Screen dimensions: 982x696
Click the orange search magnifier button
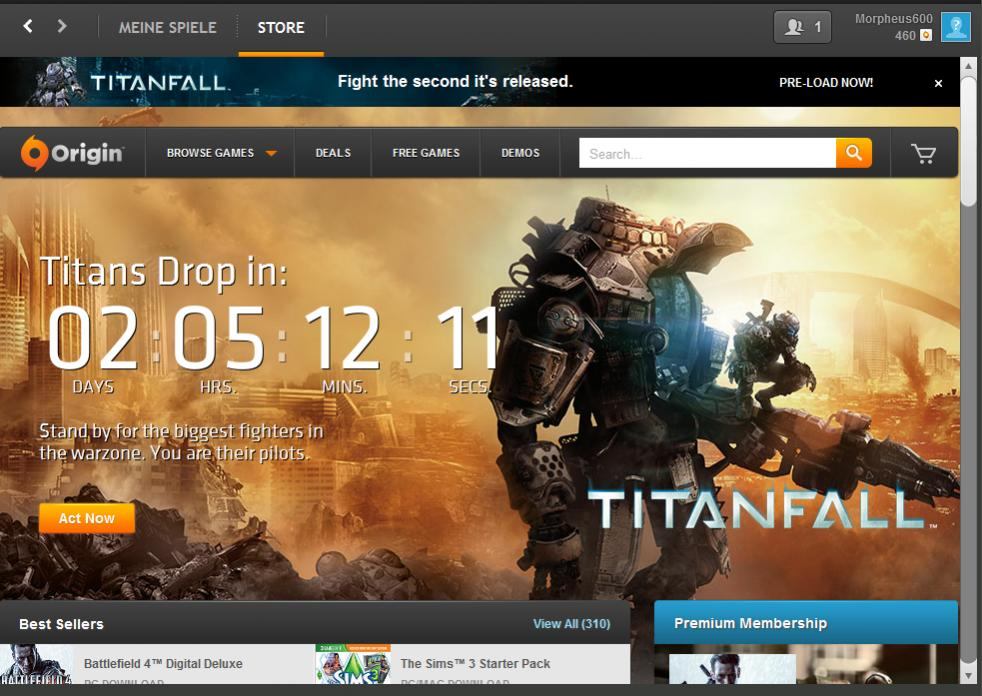pyautogui.click(x=854, y=153)
